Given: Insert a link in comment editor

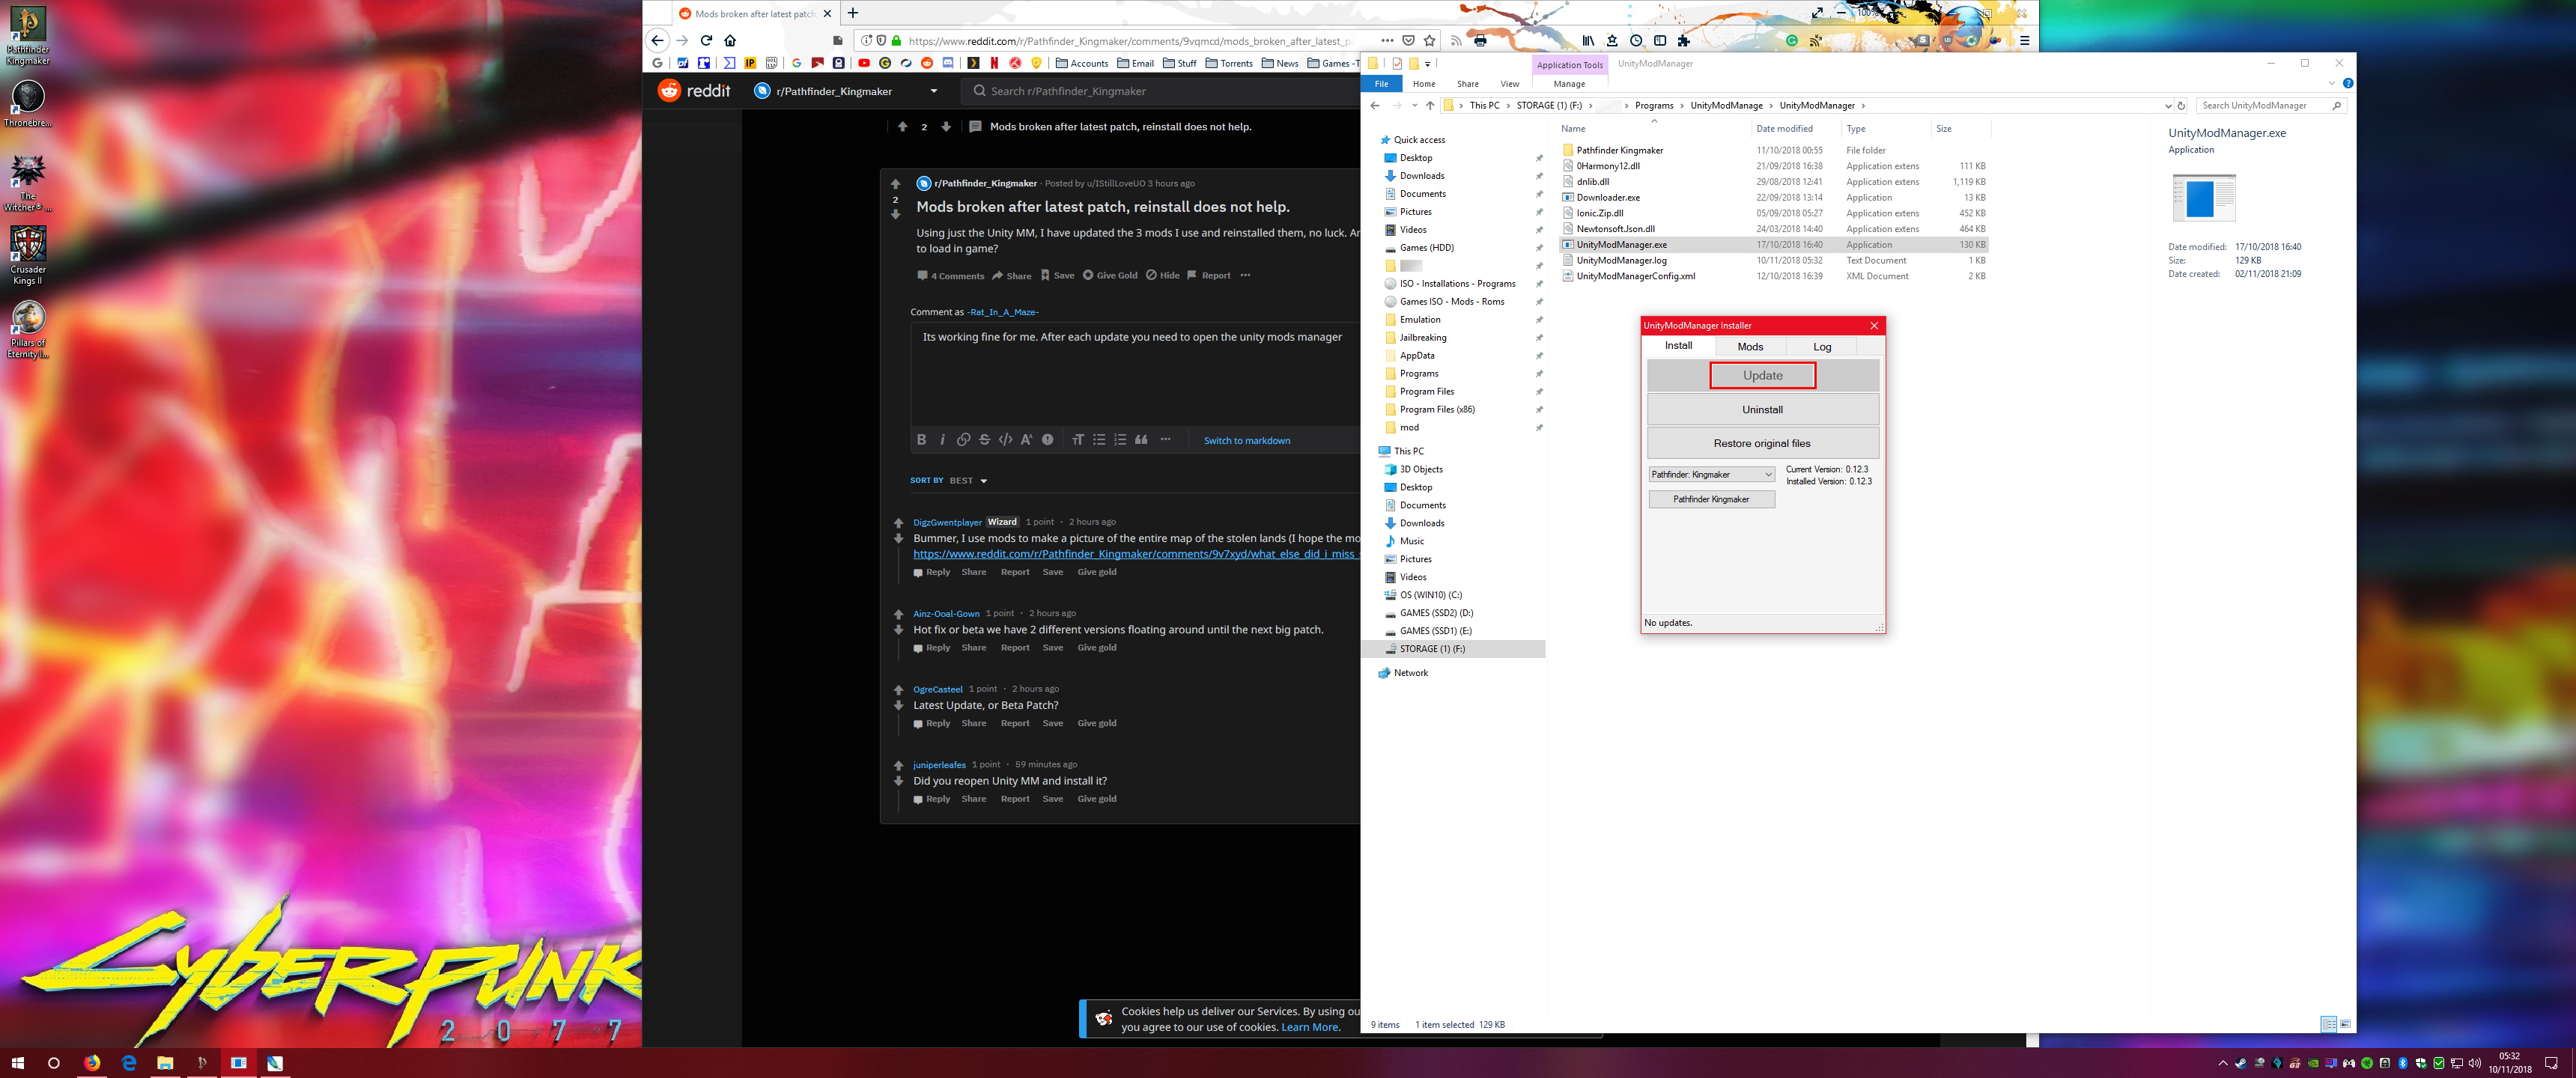Looking at the screenshot, I should point(963,440).
